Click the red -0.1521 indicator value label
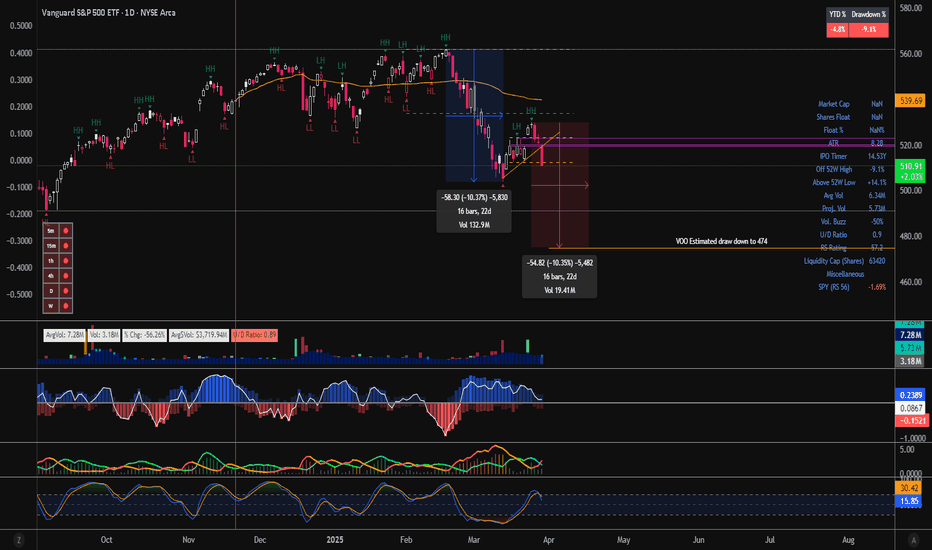 coord(911,420)
